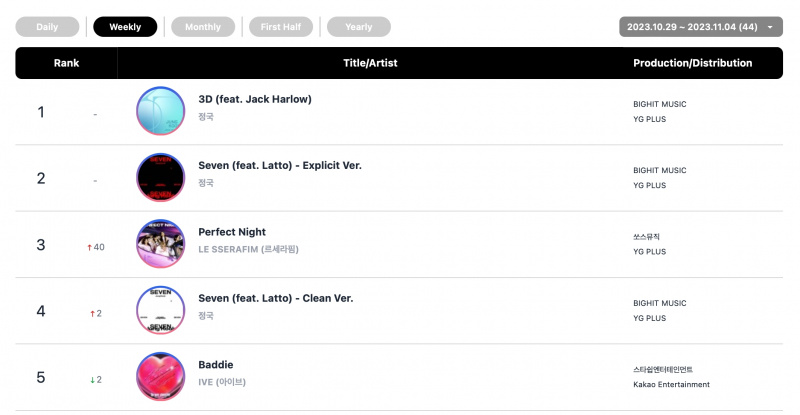Viewport: 800px width, 415px height.
Task: Select the Weekly chart tab
Action: coord(125,27)
